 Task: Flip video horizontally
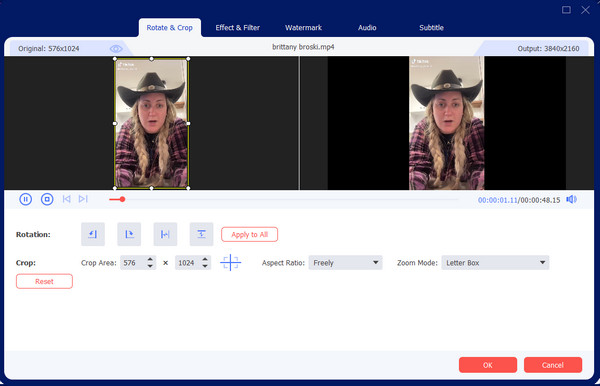click(165, 234)
